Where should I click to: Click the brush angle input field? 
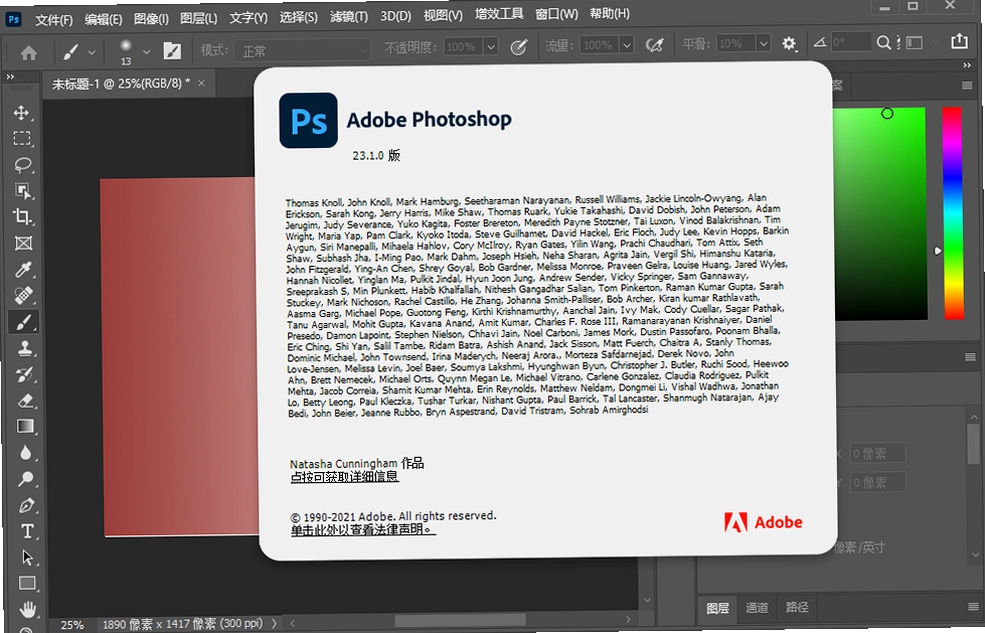(x=850, y=43)
